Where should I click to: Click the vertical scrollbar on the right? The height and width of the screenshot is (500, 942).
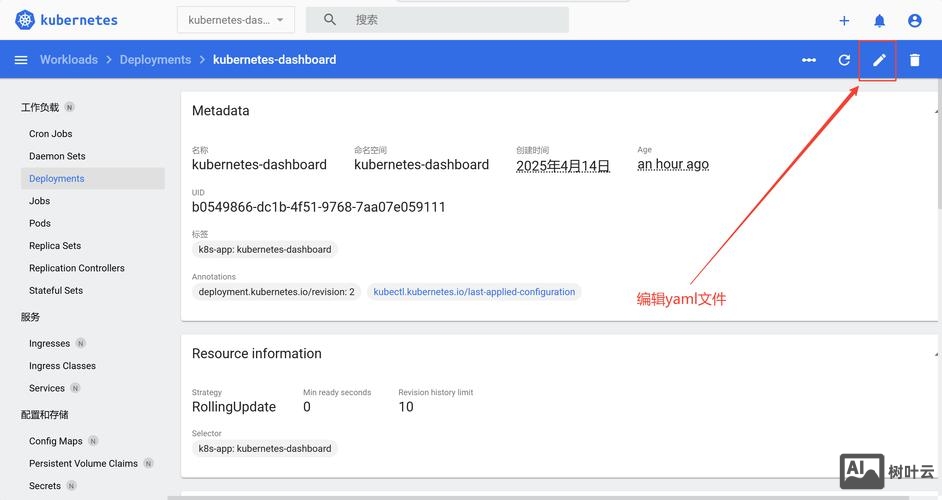pos(939,144)
